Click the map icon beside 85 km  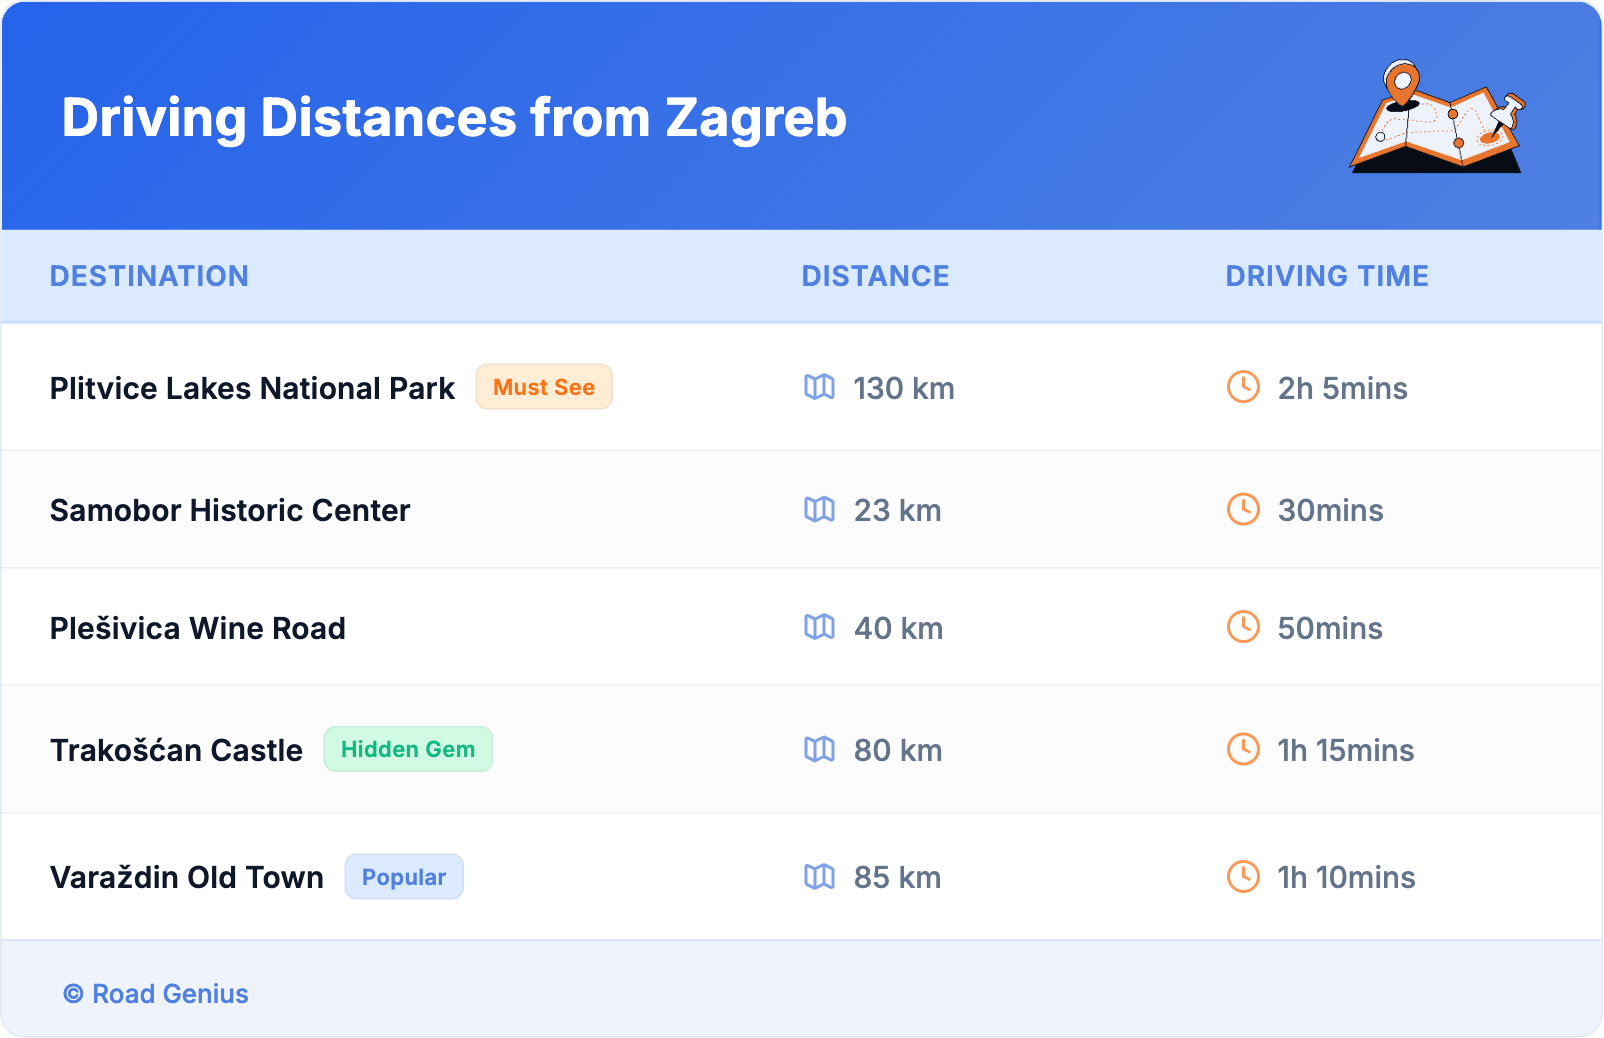(x=819, y=877)
